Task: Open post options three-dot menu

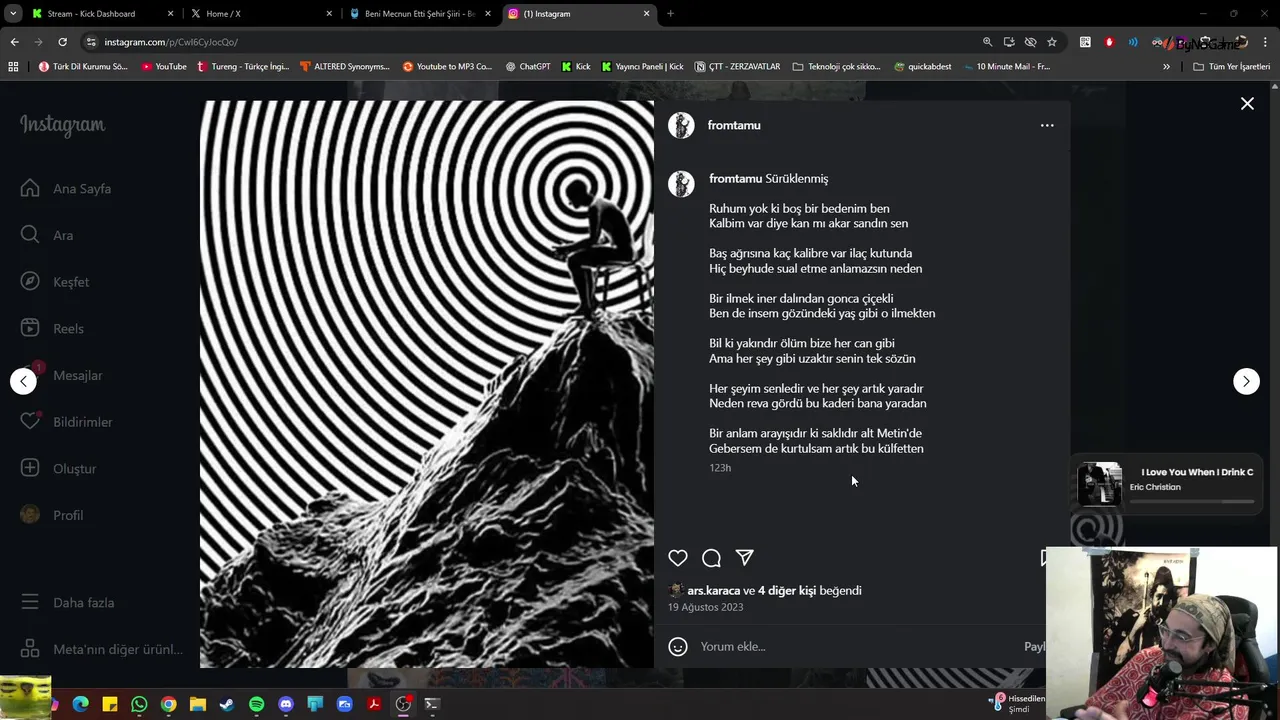Action: coord(1047,125)
